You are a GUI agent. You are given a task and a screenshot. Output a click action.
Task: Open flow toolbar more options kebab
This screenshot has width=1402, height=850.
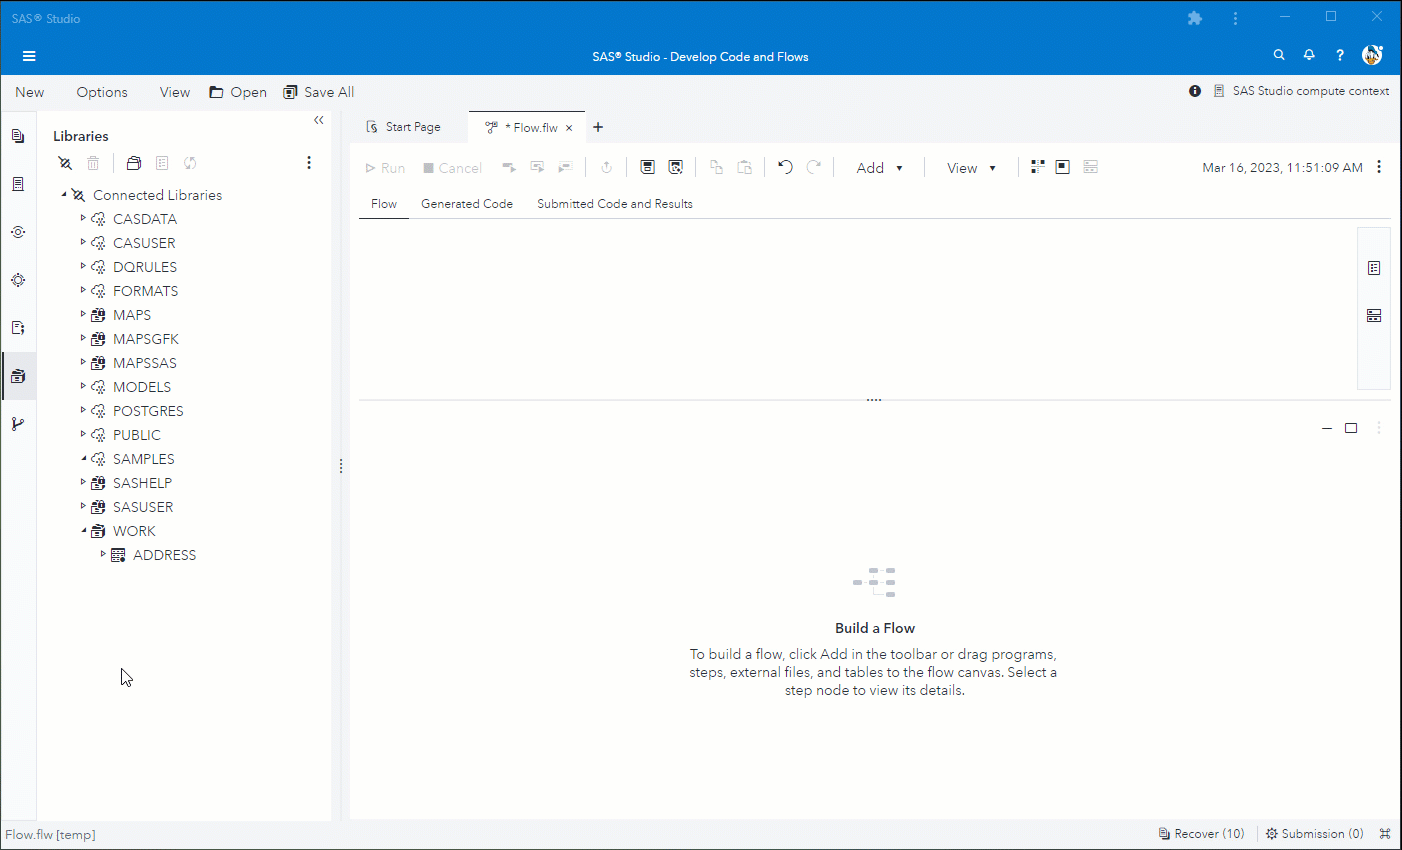click(x=1379, y=167)
